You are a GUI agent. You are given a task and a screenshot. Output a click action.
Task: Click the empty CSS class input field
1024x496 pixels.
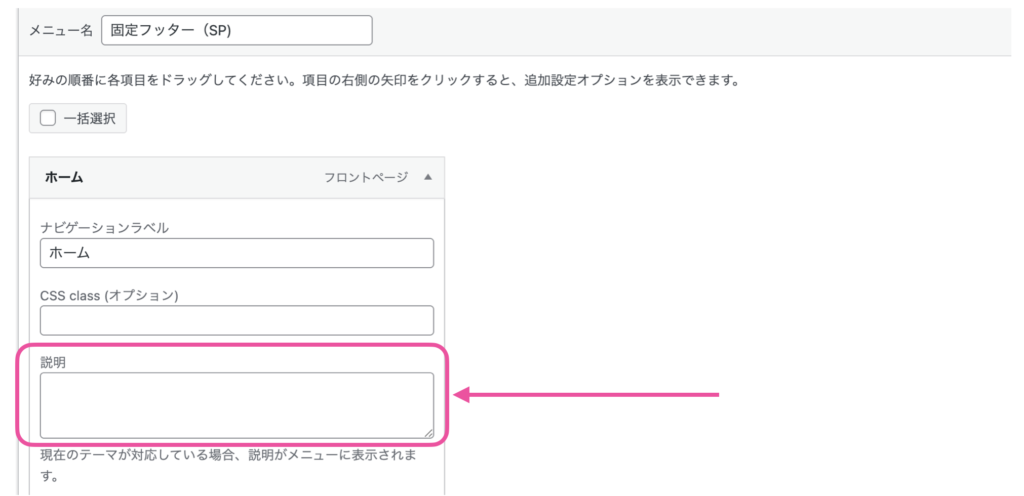(x=236, y=320)
